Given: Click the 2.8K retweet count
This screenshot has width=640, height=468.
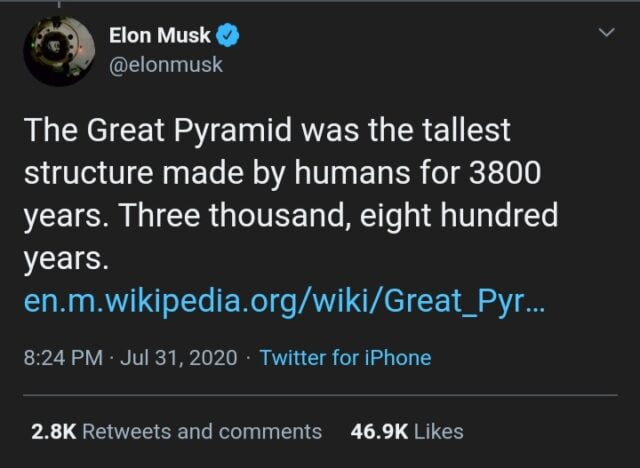Looking at the screenshot, I should [52, 431].
